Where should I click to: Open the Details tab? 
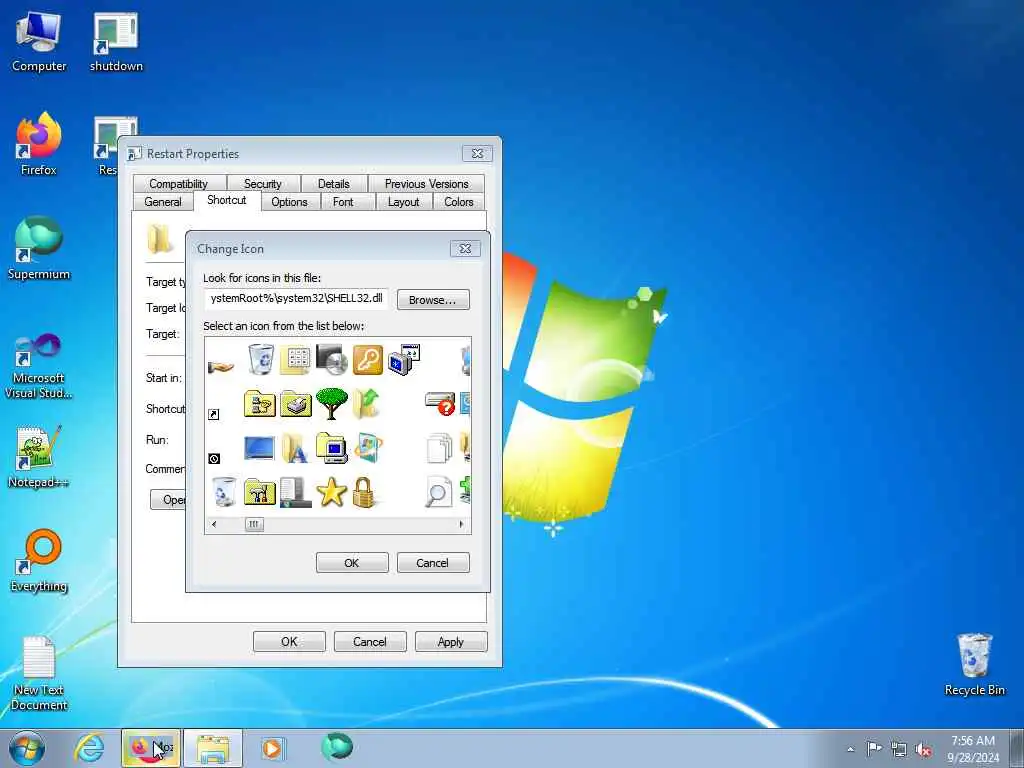point(334,184)
